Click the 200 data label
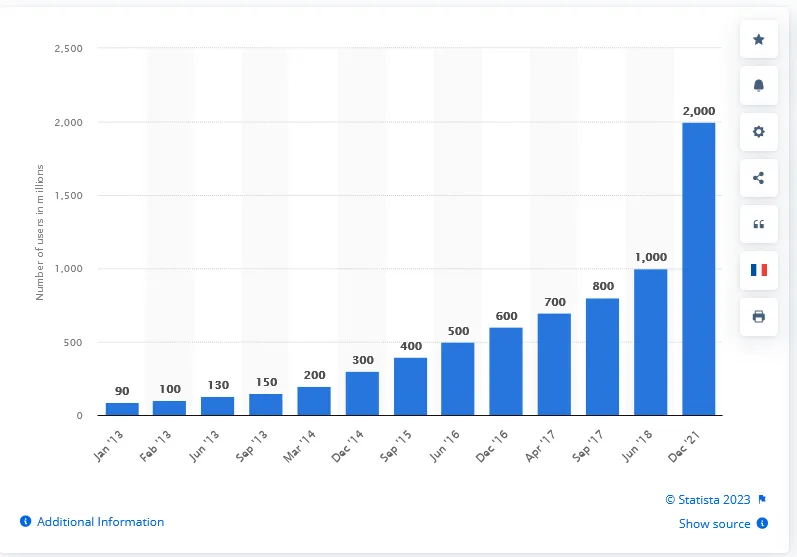The height and width of the screenshot is (557, 797). [x=314, y=375]
